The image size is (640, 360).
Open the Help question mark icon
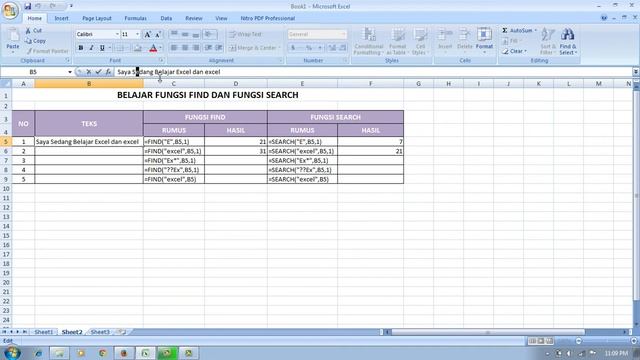[604, 18]
